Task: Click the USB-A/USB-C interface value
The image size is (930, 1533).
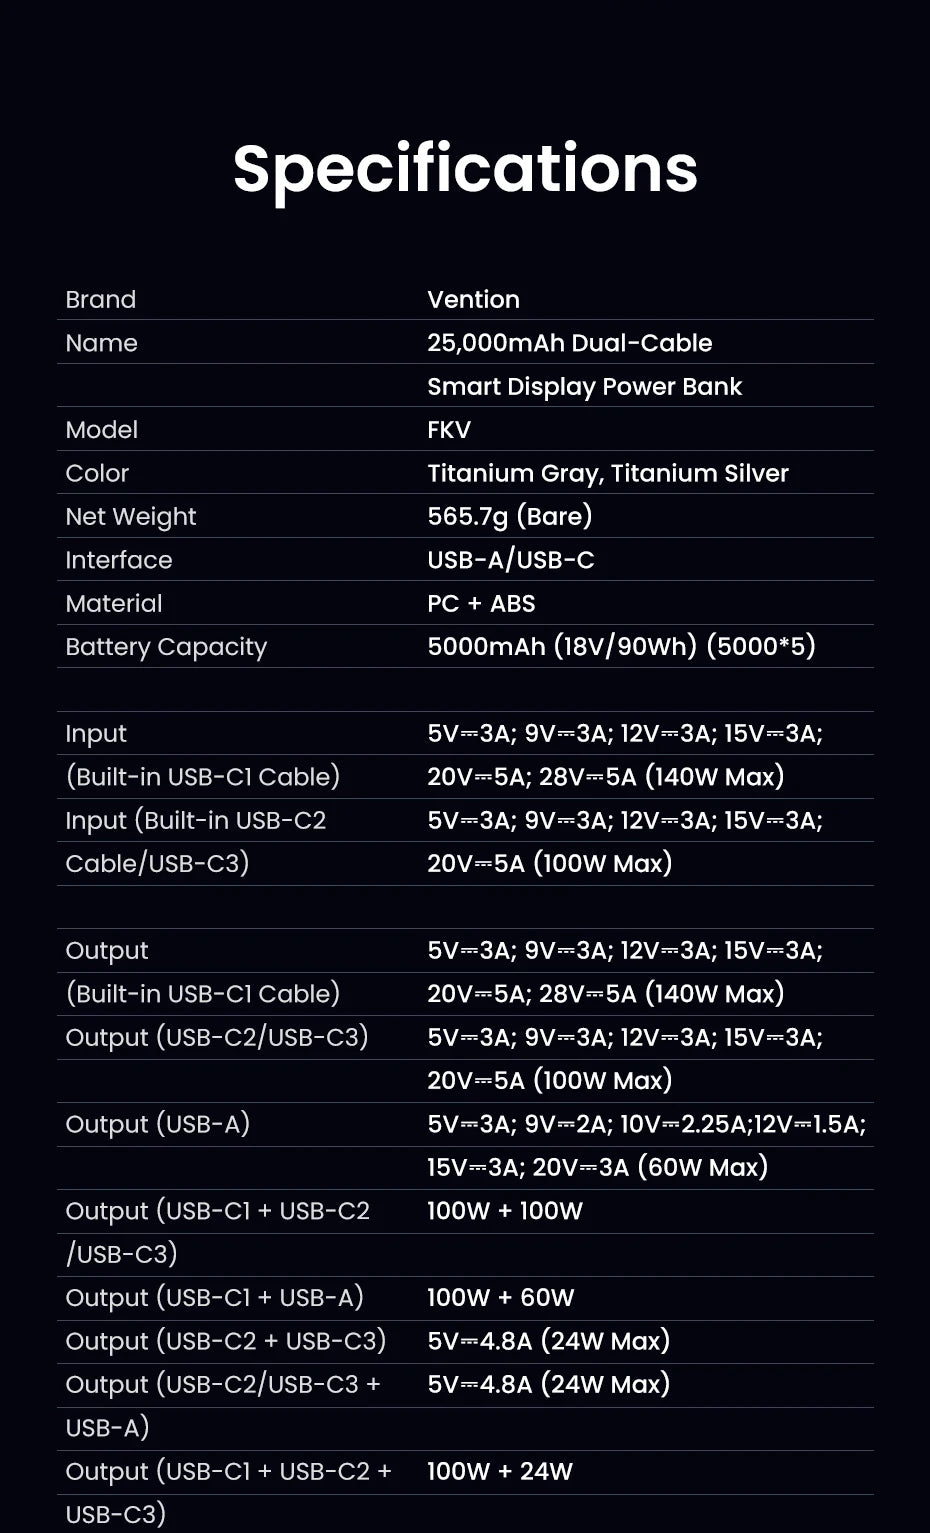Action: pyautogui.click(x=510, y=560)
